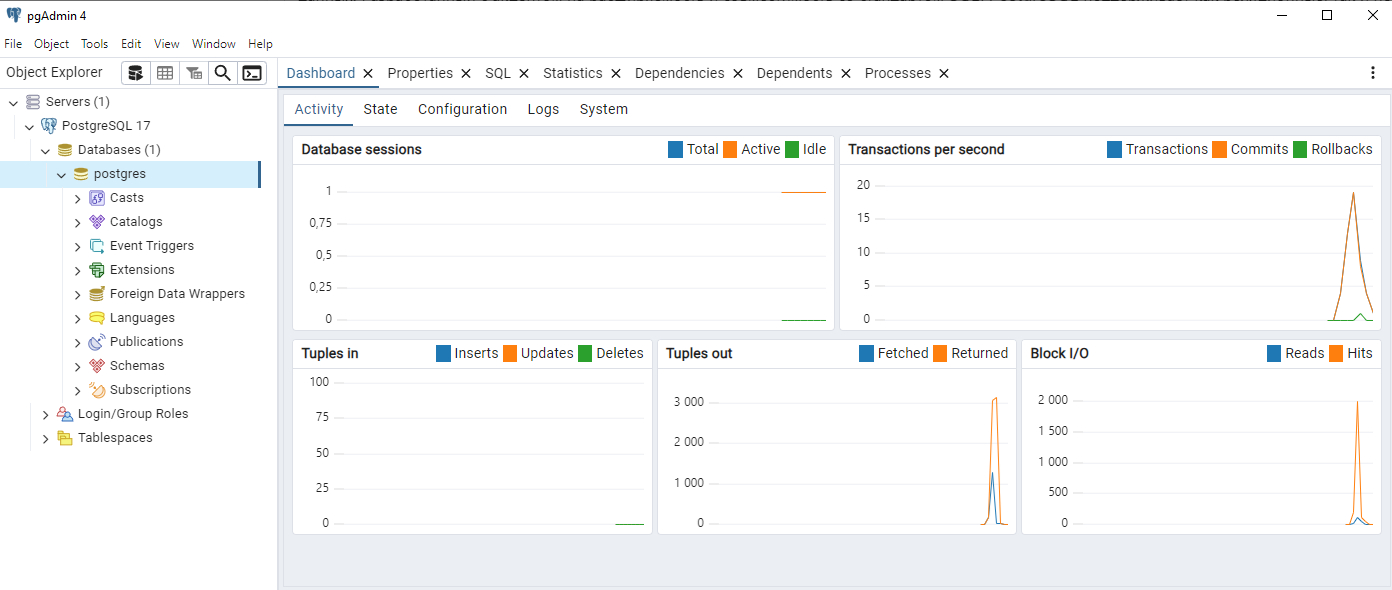Screen dimensions: 1392x590
Task: Click the Casts node icon
Action: (97, 198)
